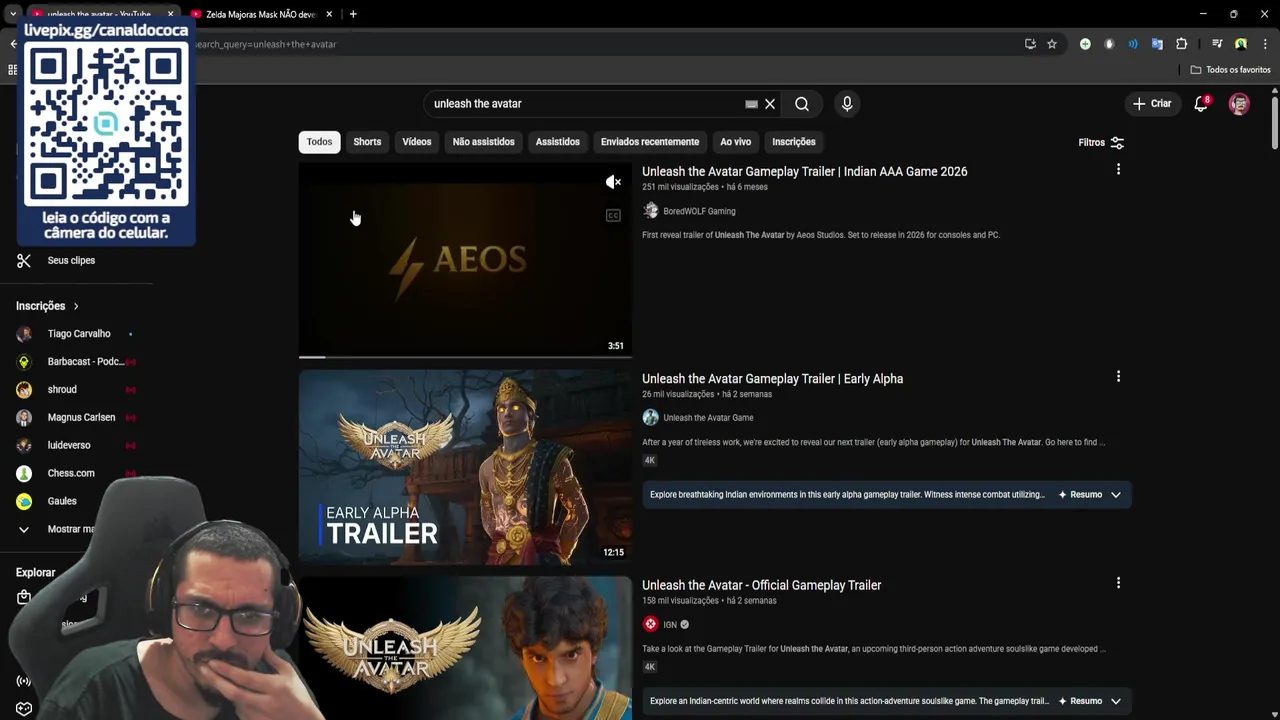Image resolution: width=1280 pixels, height=720 pixels.
Task: Expand Mostrar mais subscriptions
Action: [x=60, y=529]
